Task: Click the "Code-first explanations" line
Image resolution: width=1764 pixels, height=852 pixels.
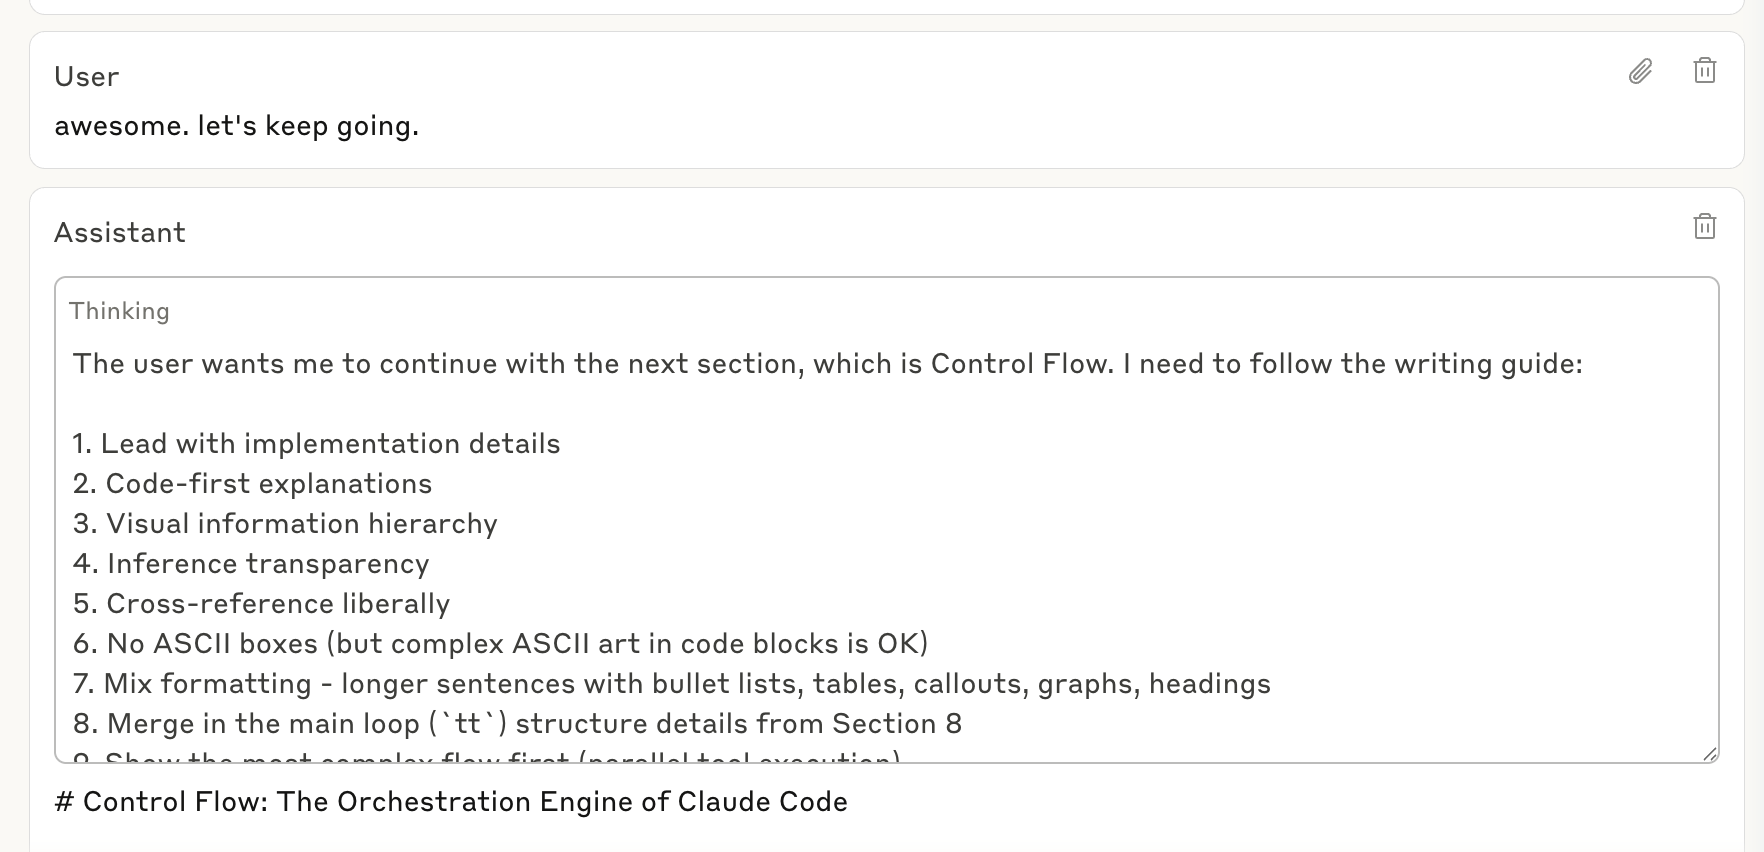Action: pyautogui.click(x=252, y=483)
